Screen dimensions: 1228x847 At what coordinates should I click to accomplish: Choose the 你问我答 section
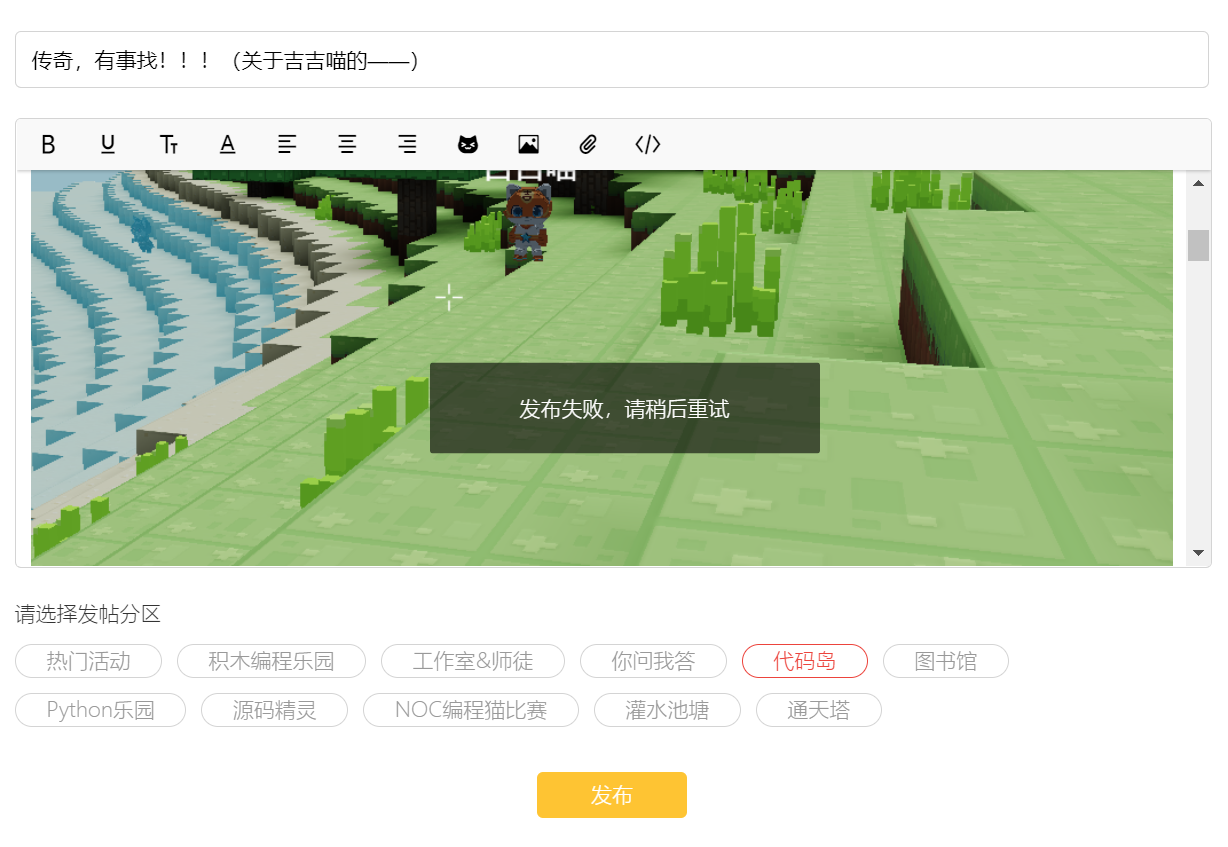[x=653, y=661]
